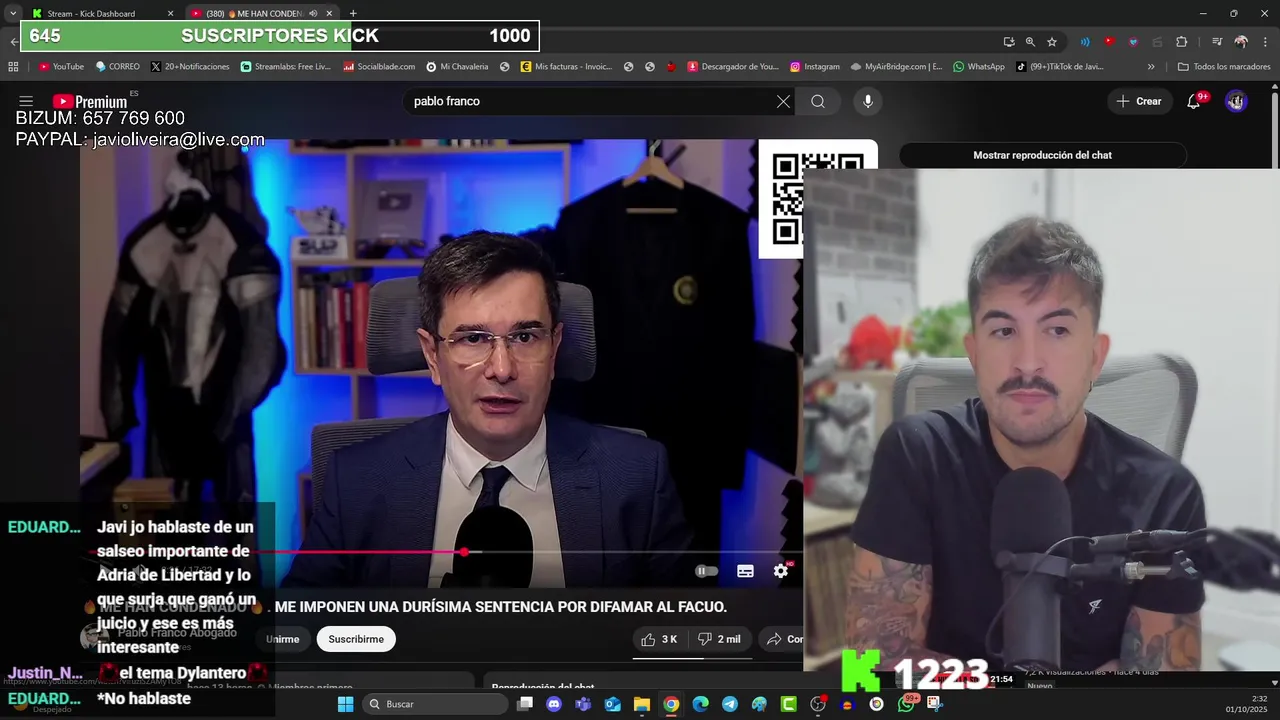Dislike the video showing 2 mil
This screenshot has height=720, width=1280.
[x=720, y=639]
